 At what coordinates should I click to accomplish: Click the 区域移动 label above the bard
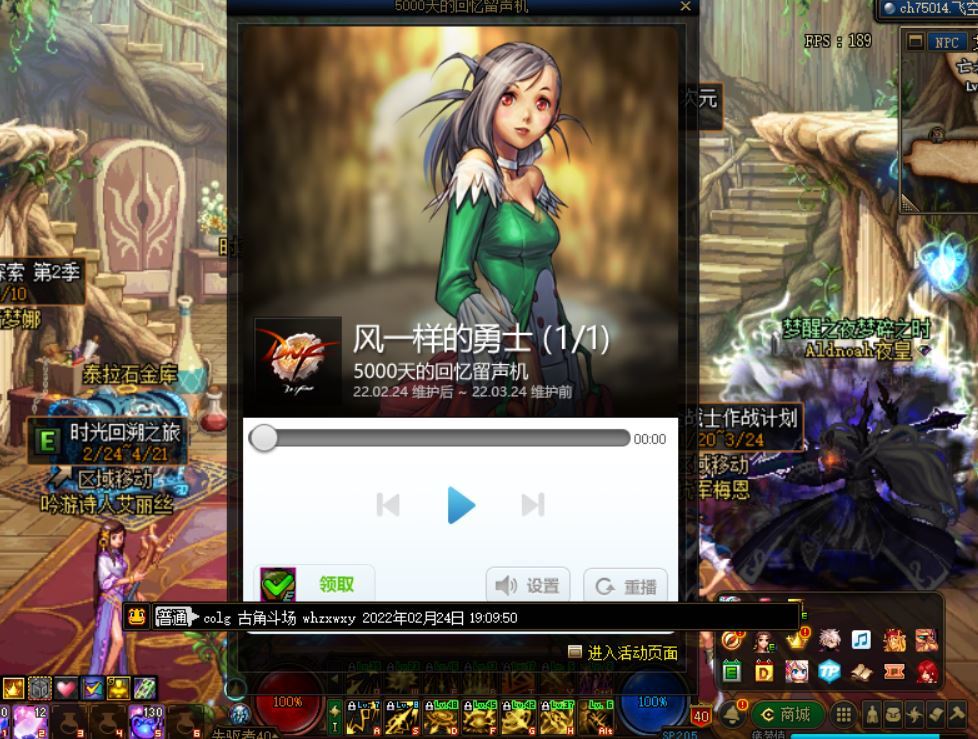(x=115, y=479)
